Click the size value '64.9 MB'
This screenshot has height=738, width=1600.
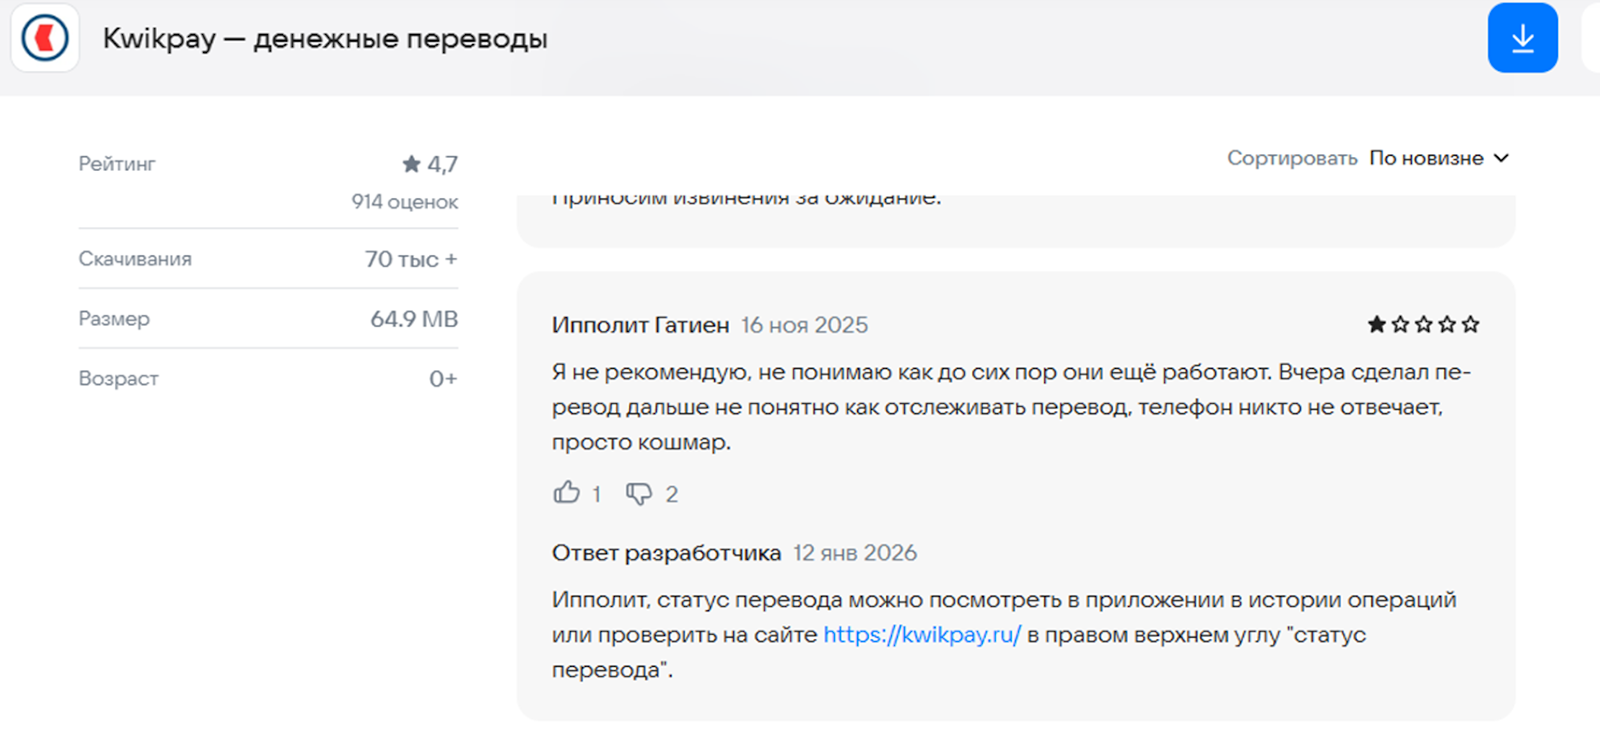414,319
